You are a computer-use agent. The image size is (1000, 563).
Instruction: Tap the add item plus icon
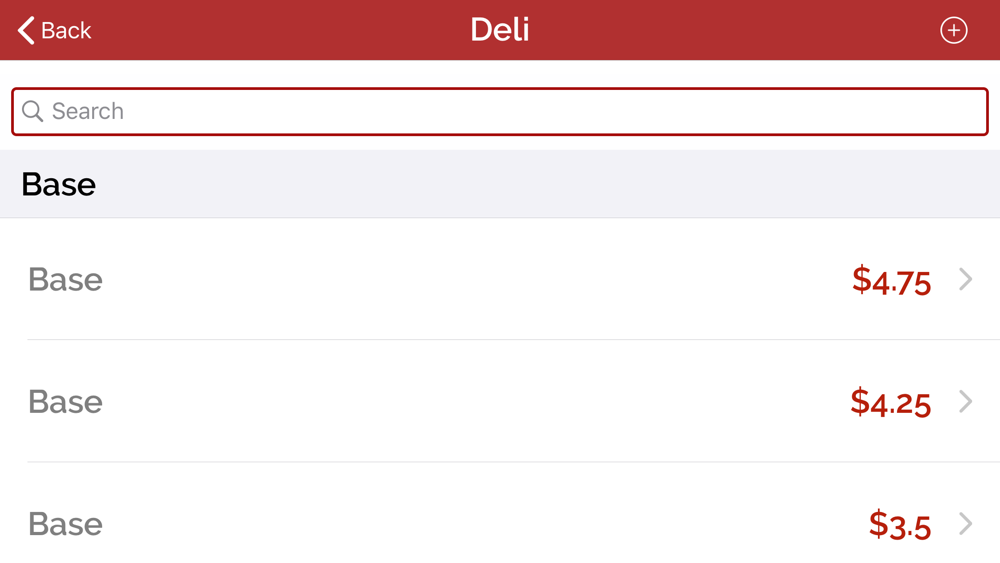[x=953, y=30]
